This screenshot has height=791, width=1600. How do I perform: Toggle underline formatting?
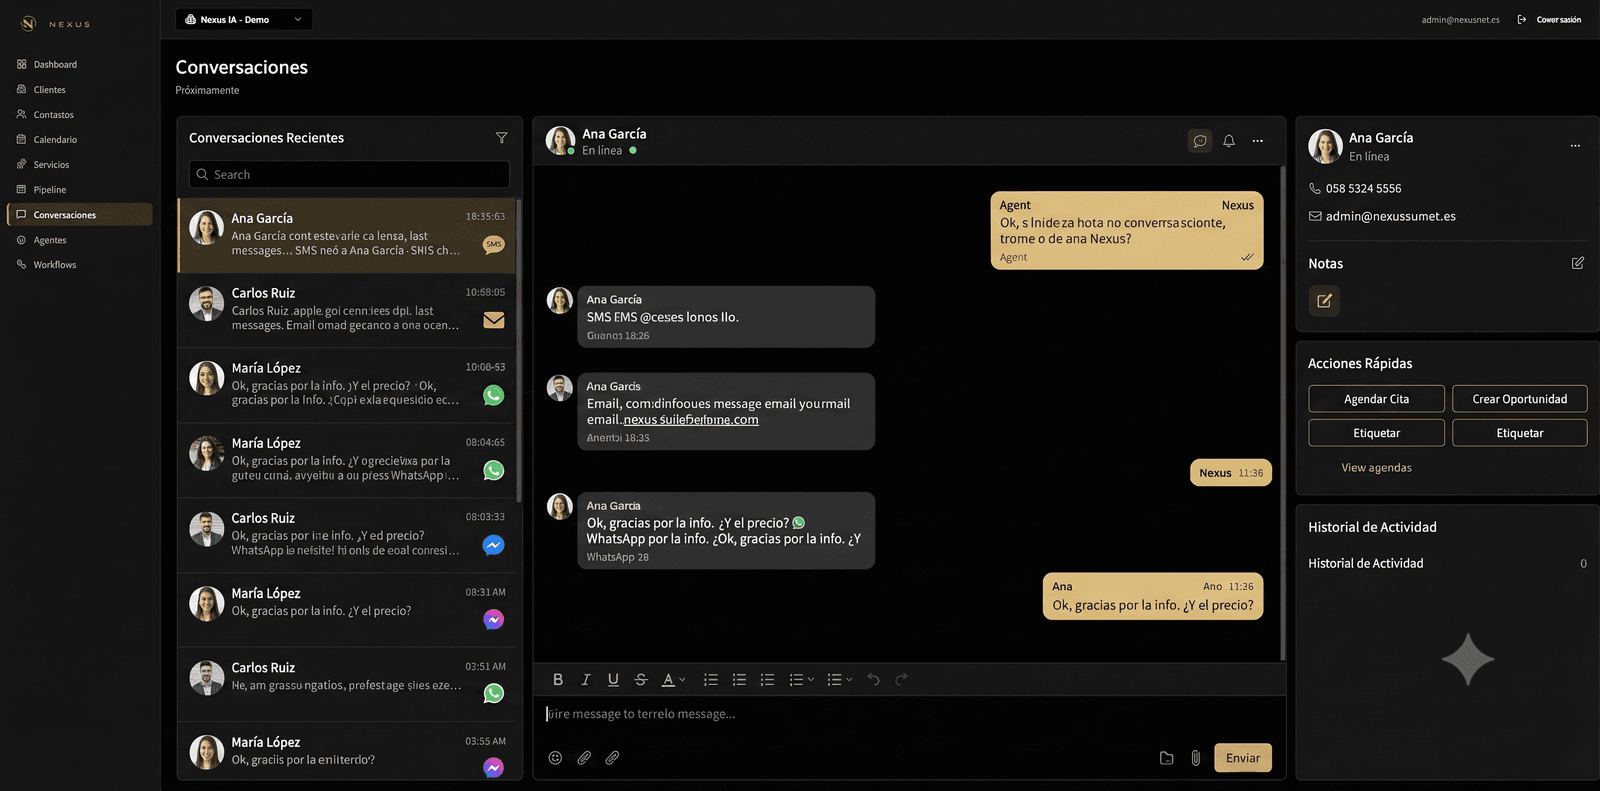tap(613, 679)
